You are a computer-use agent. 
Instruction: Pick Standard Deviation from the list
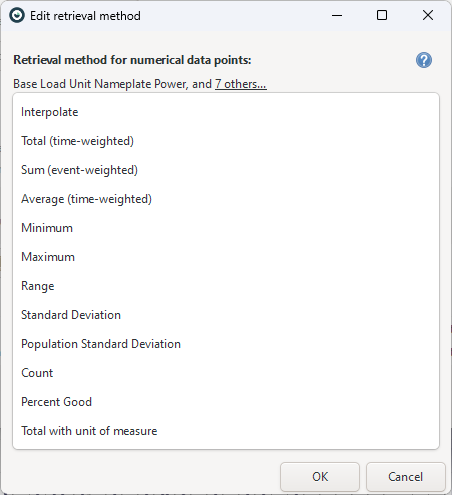pos(226,315)
